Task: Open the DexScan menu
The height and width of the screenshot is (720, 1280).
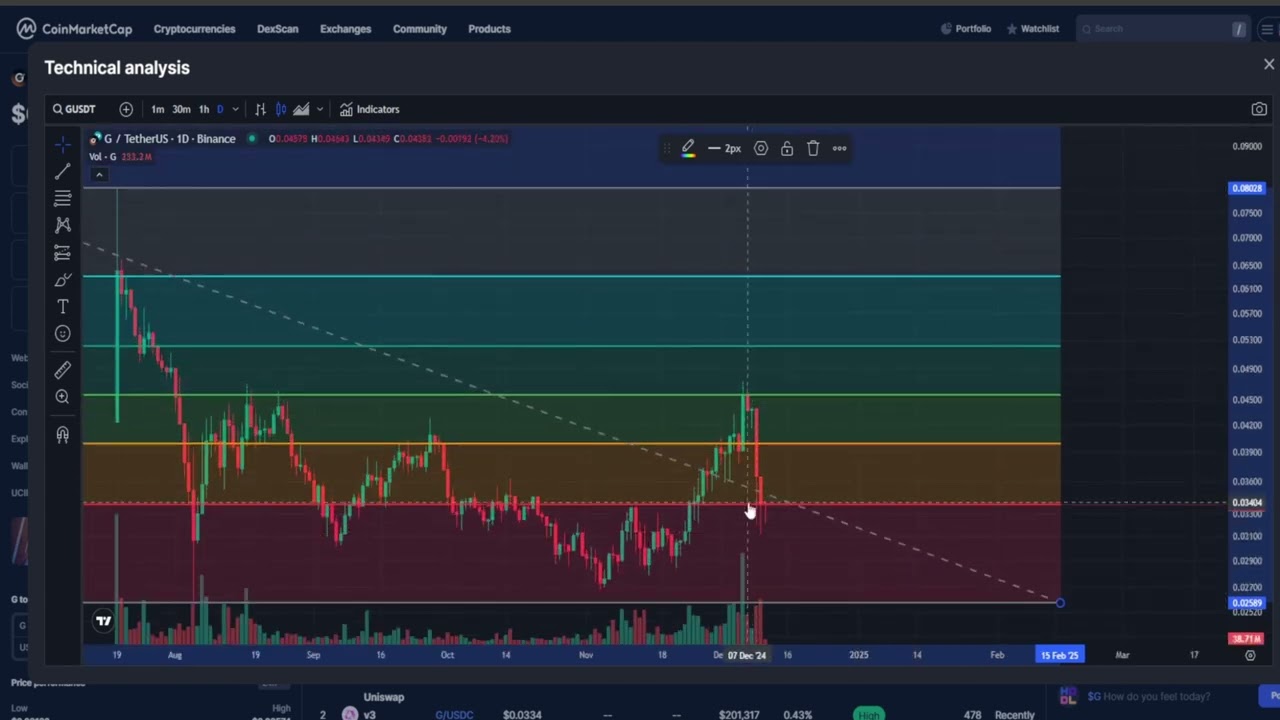Action: (x=277, y=29)
